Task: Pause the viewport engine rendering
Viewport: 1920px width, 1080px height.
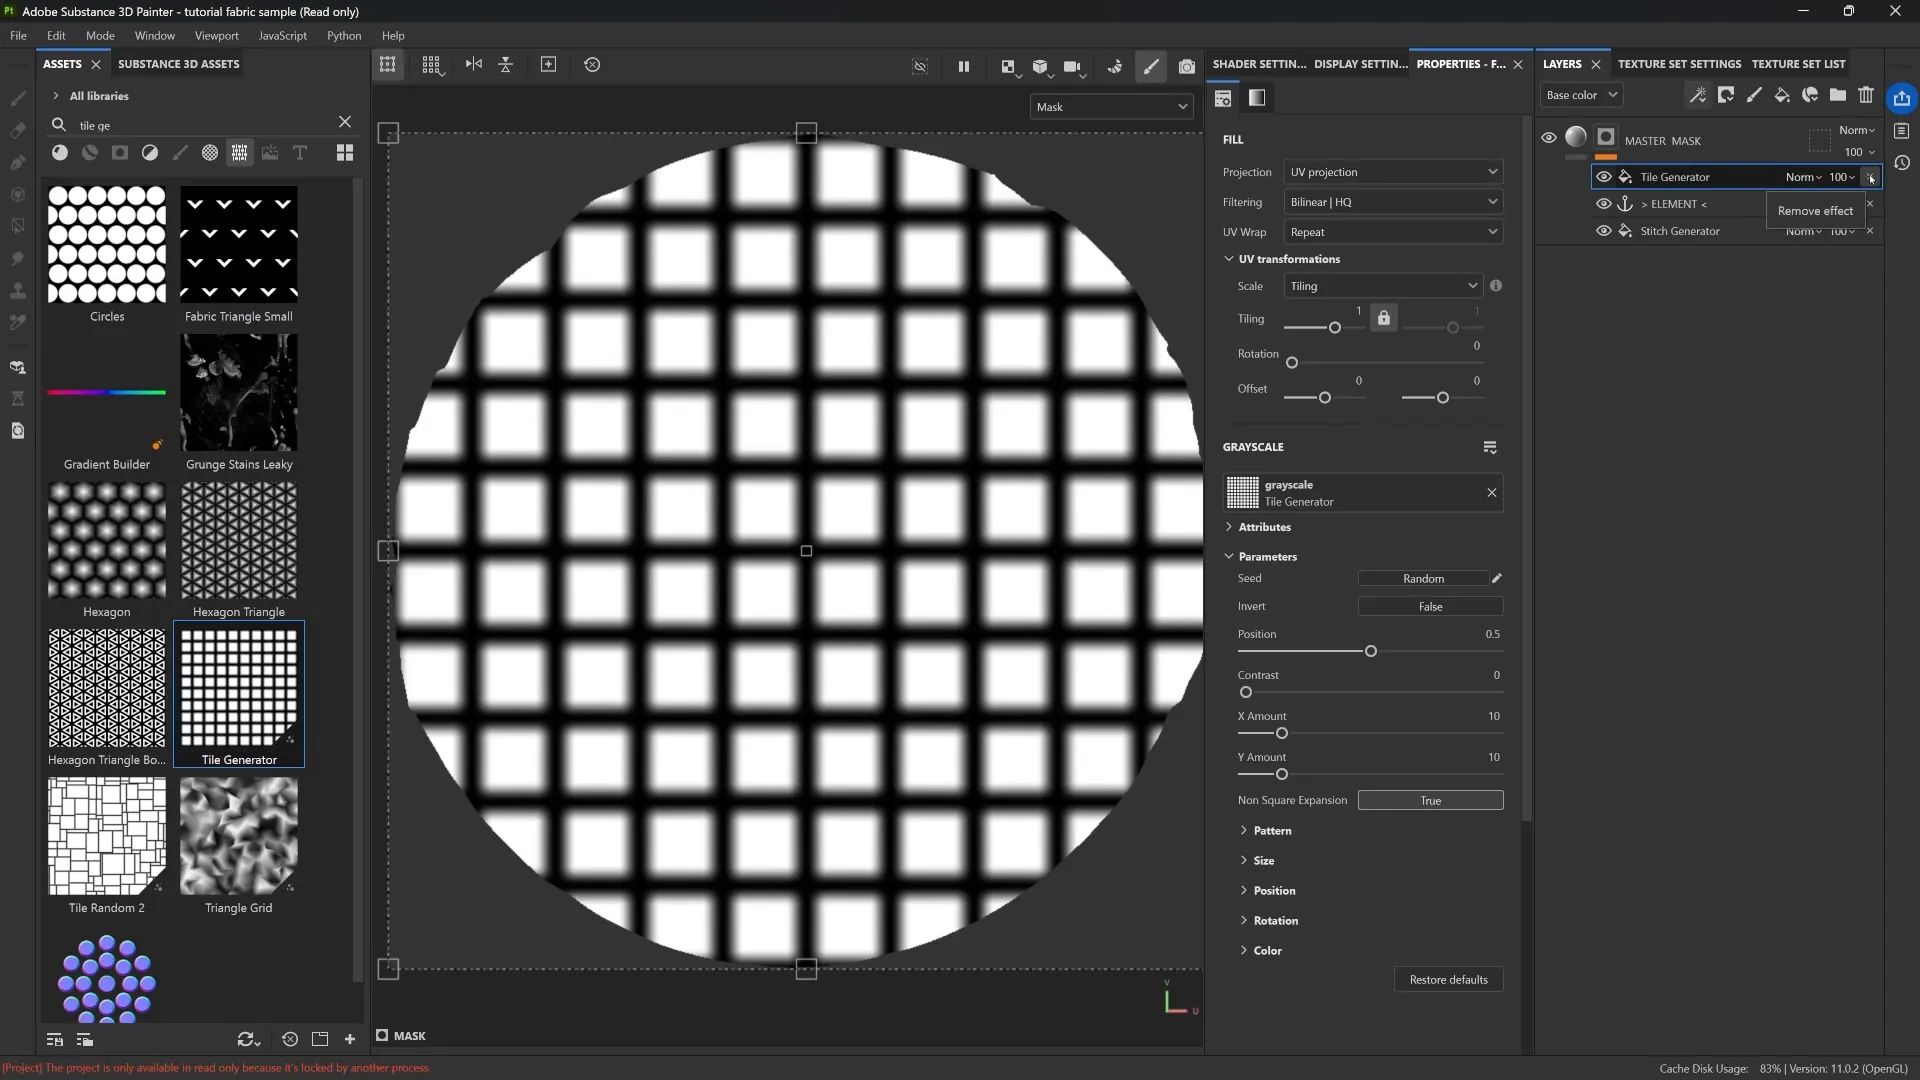Action: [963, 67]
